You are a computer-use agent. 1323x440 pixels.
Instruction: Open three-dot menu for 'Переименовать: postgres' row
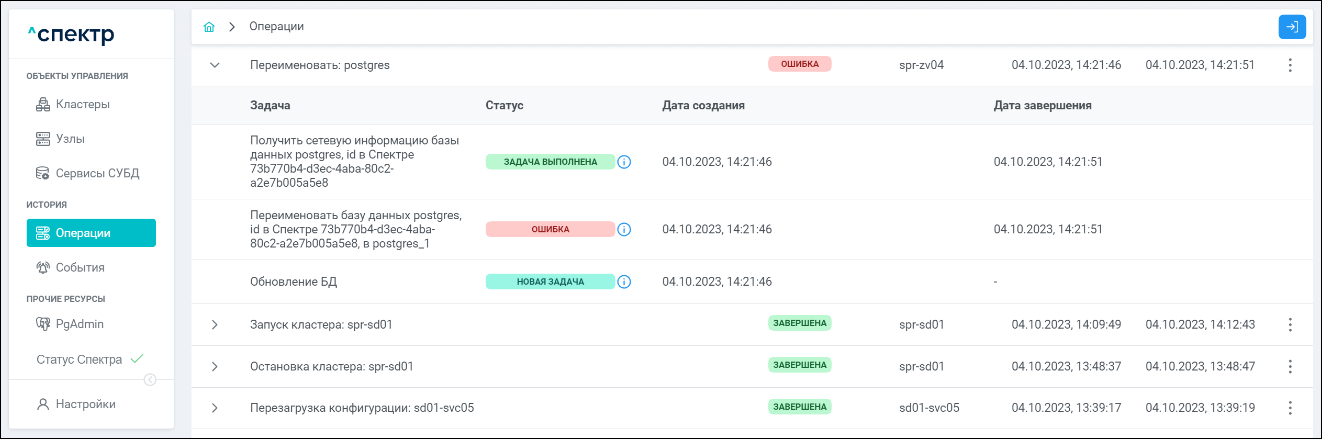[1290, 65]
